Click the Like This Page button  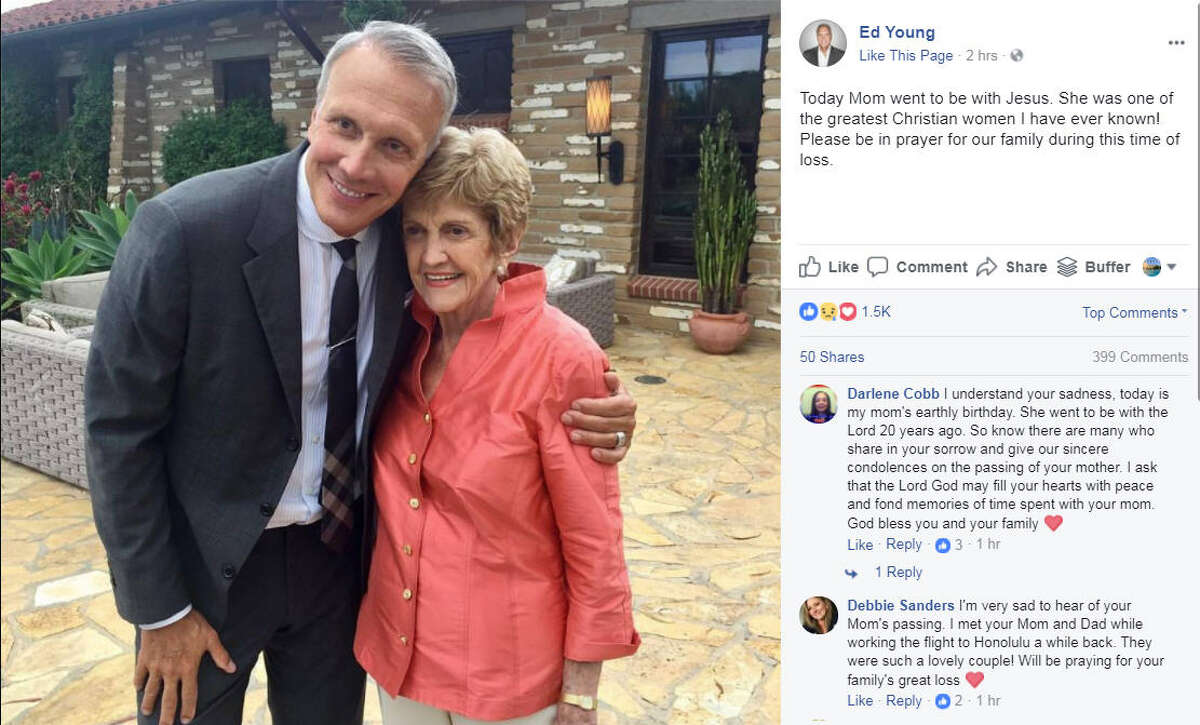pos(906,56)
